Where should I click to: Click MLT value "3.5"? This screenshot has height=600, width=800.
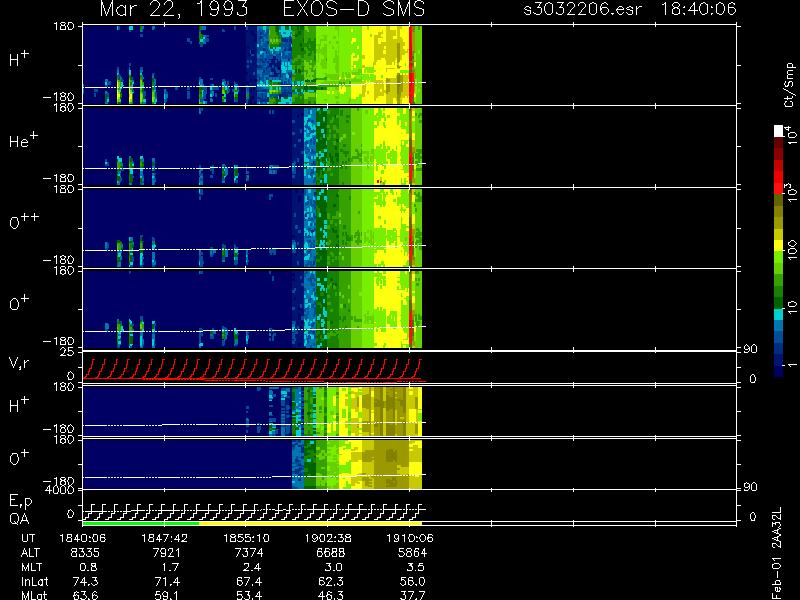[415, 567]
